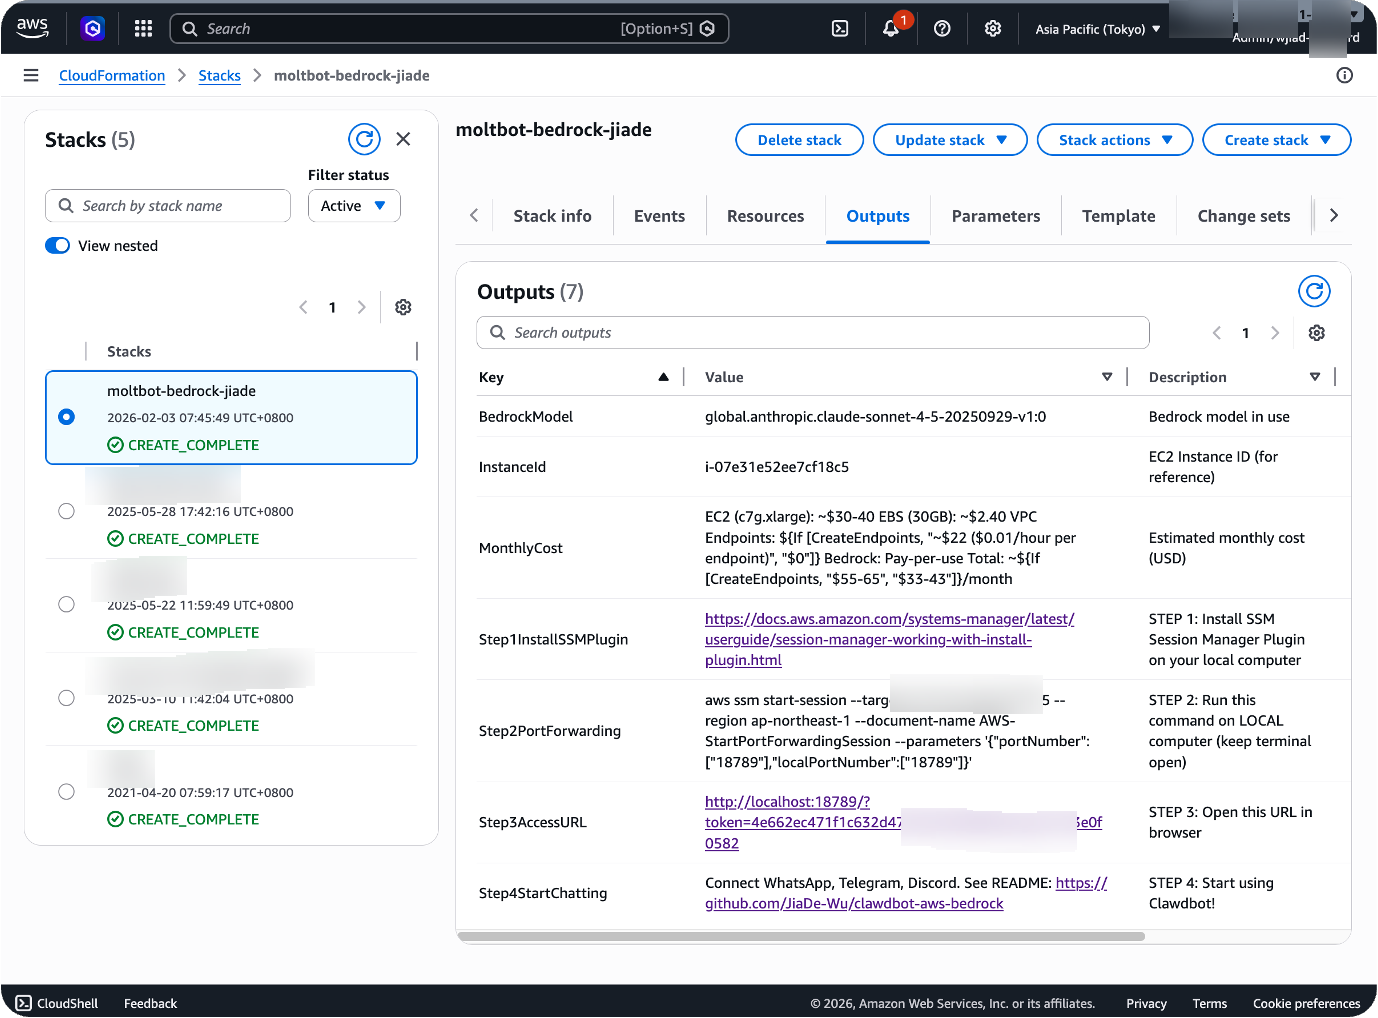1378x1018 pixels.
Task: Select the stack created at 11:42:04
Action: (66, 698)
